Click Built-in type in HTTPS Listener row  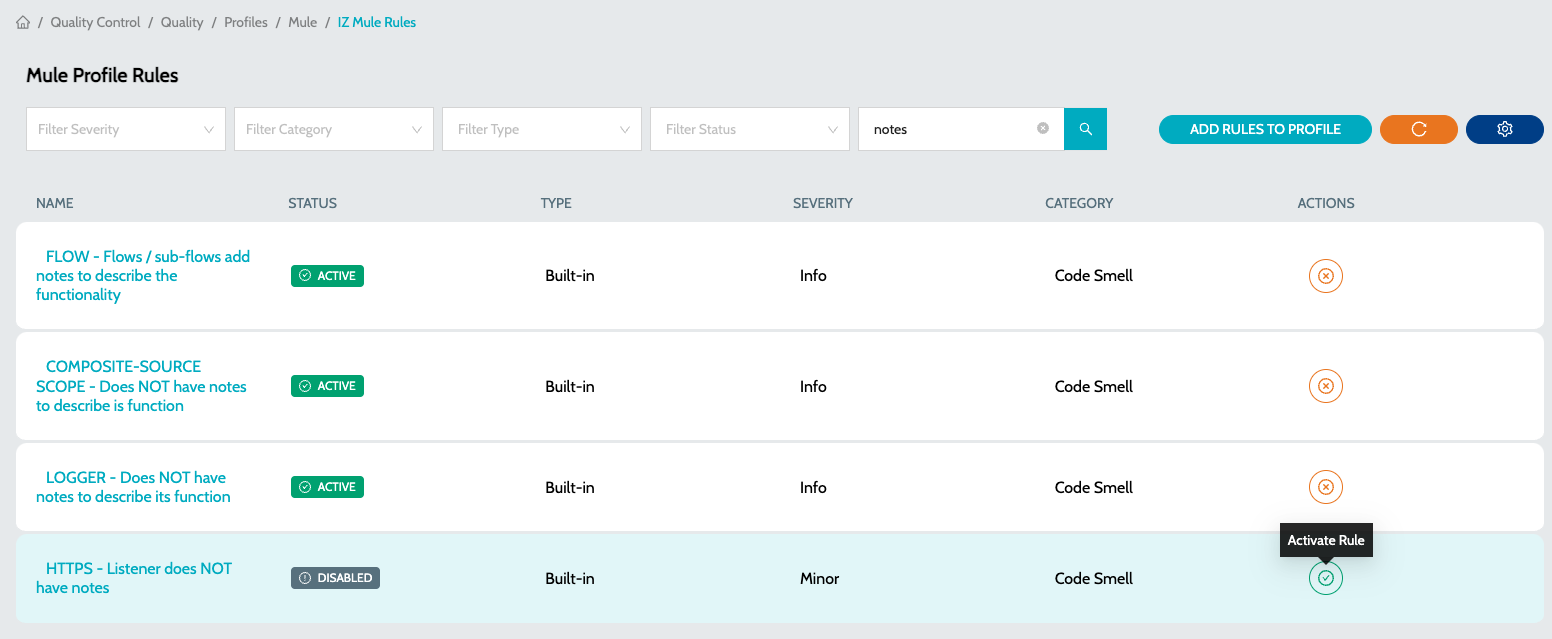[570, 578]
